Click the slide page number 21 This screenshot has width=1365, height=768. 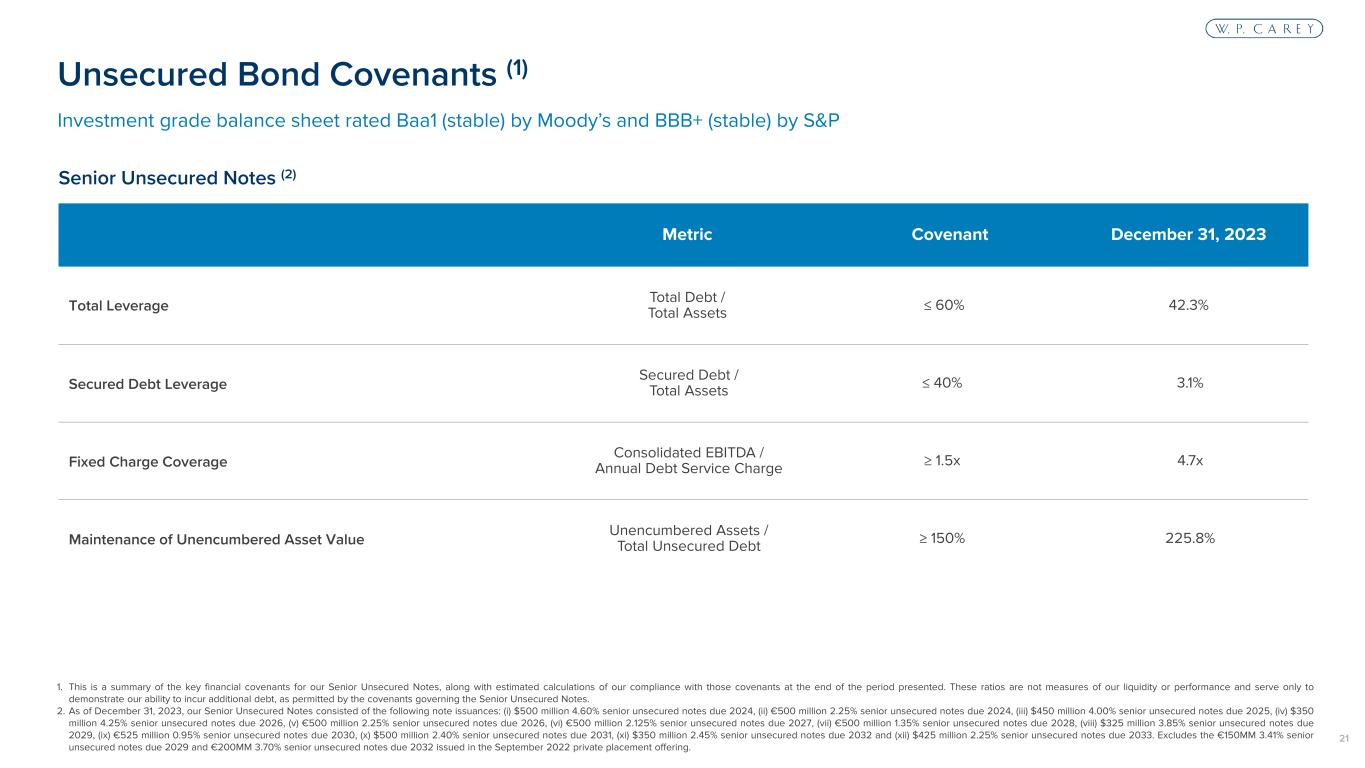[x=1343, y=738]
